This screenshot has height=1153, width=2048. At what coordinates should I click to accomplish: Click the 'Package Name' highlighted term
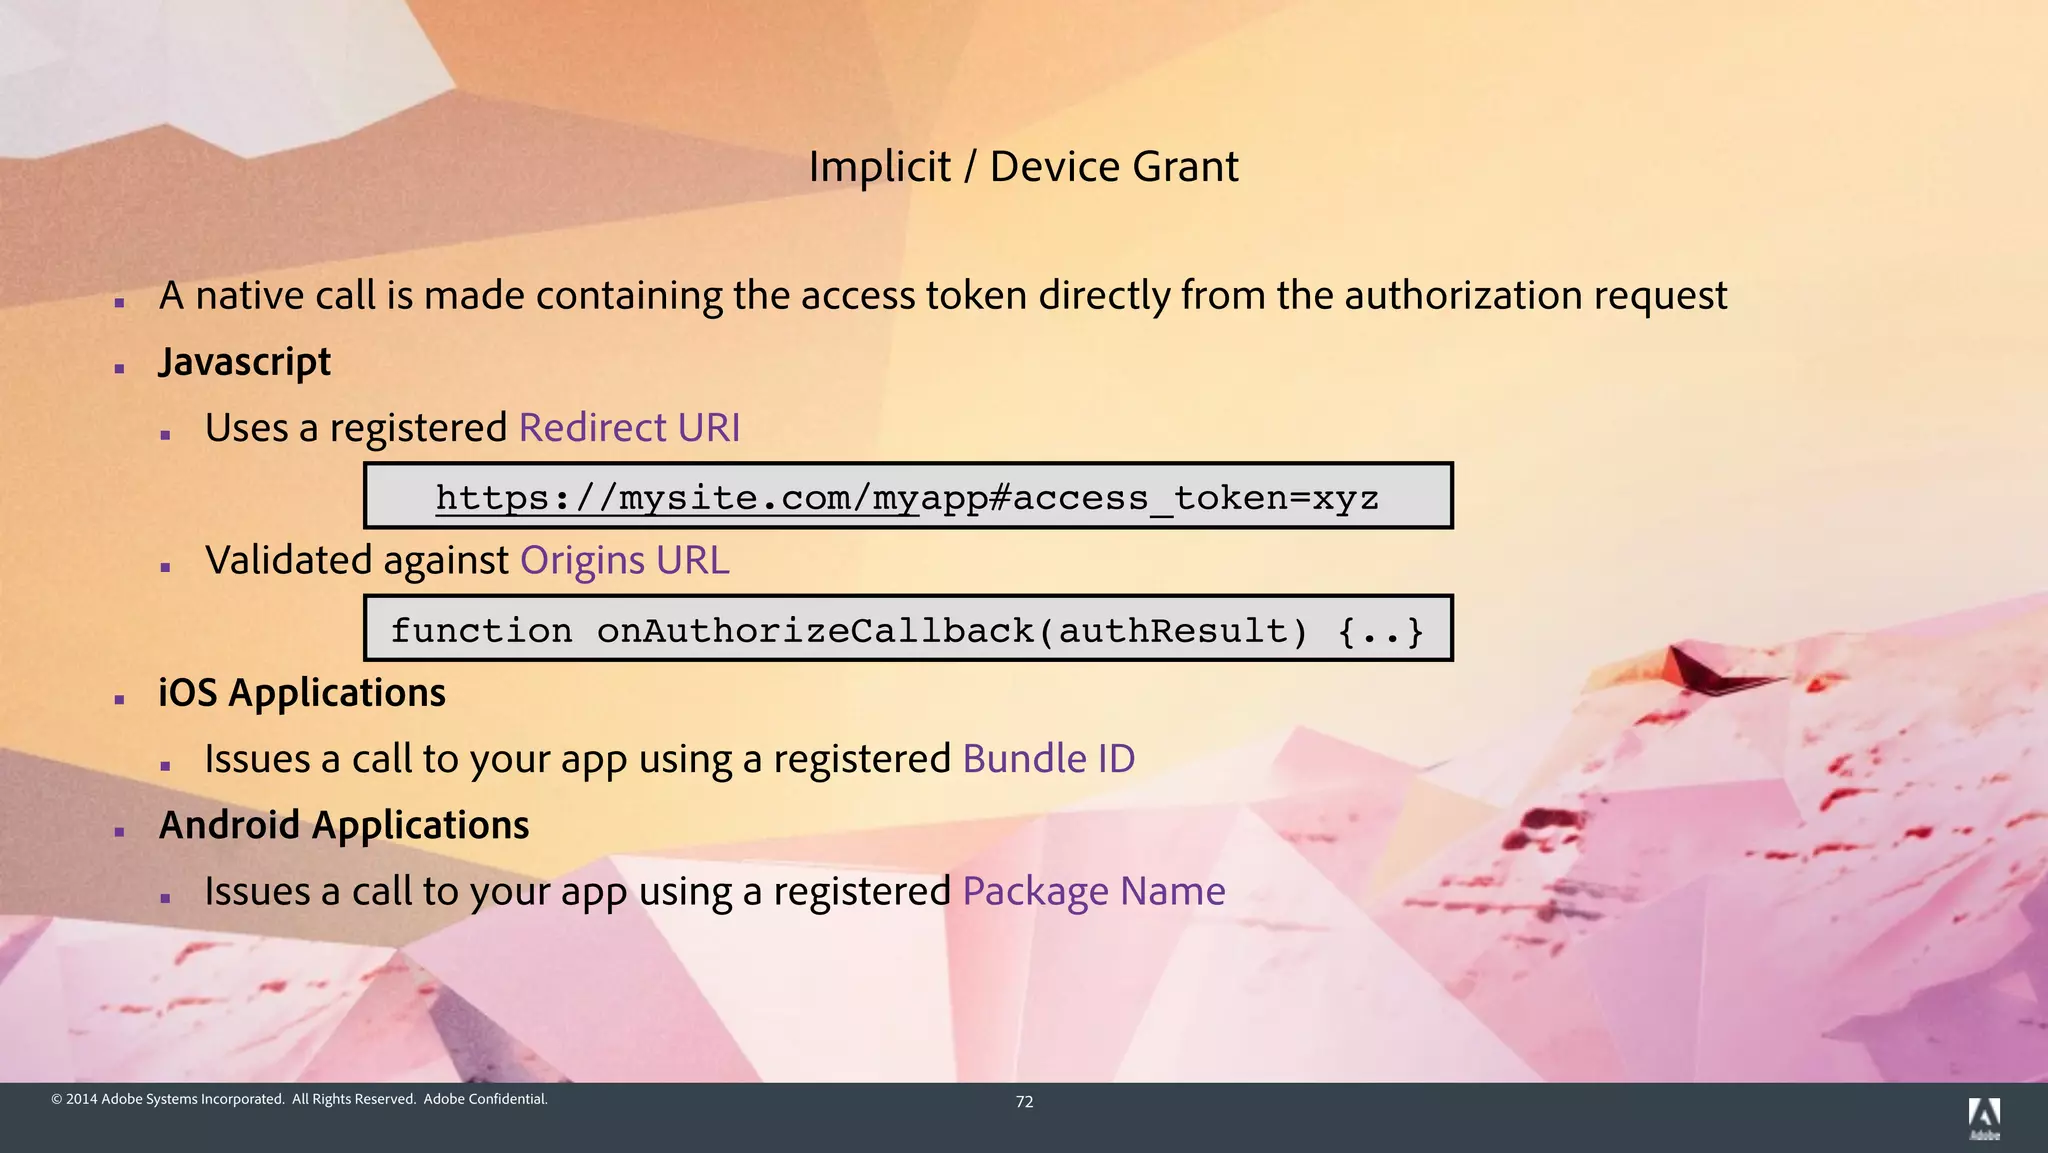pos(1094,892)
